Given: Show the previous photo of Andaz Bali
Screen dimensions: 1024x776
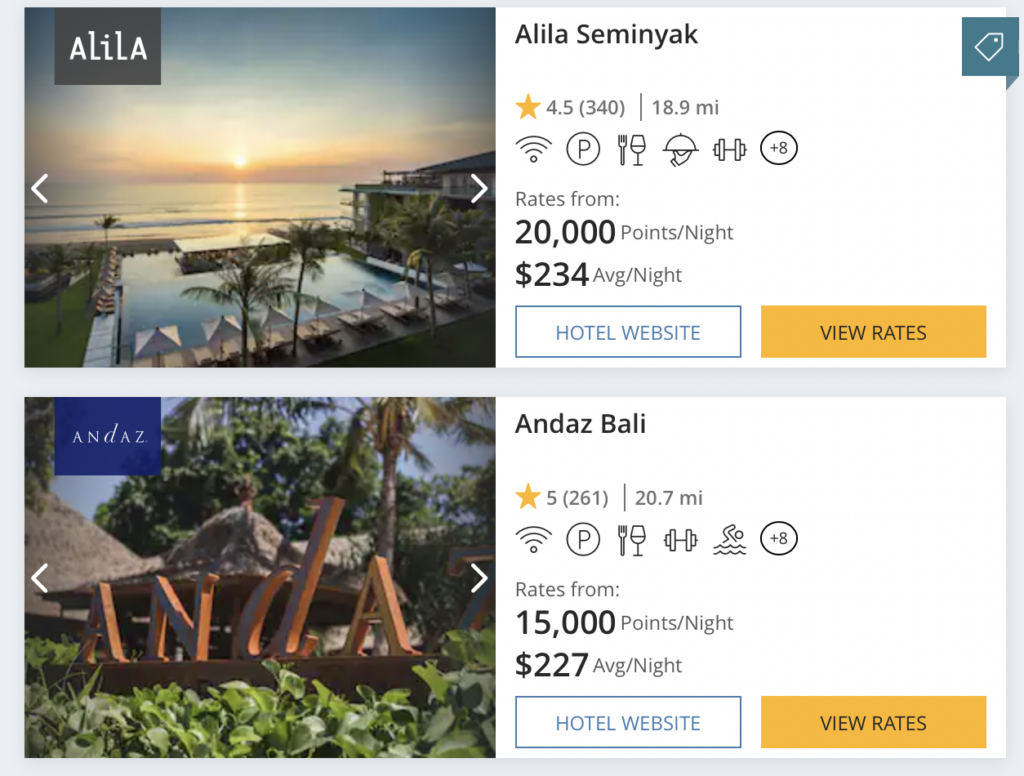Looking at the screenshot, I should (40, 578).
